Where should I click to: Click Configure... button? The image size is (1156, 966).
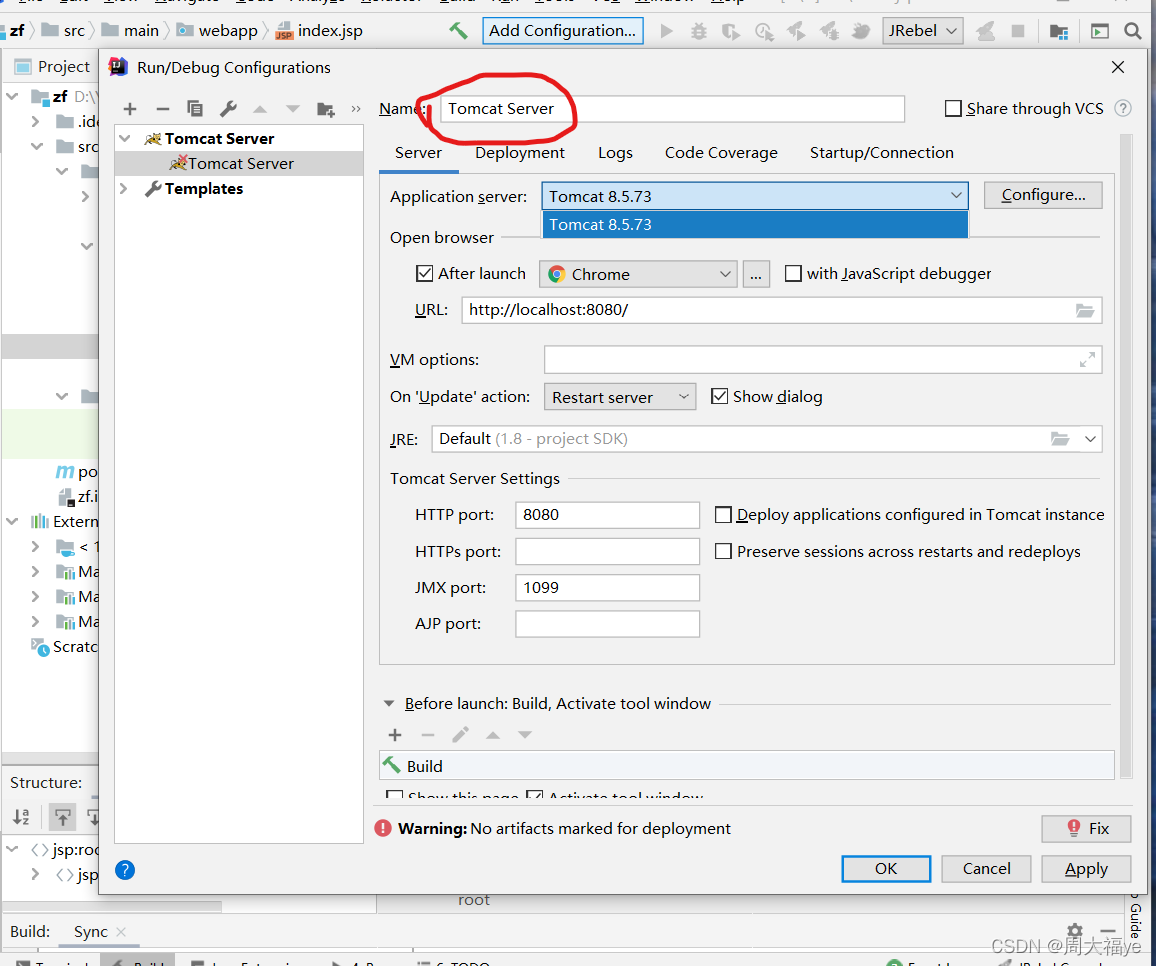(1042, 195)
